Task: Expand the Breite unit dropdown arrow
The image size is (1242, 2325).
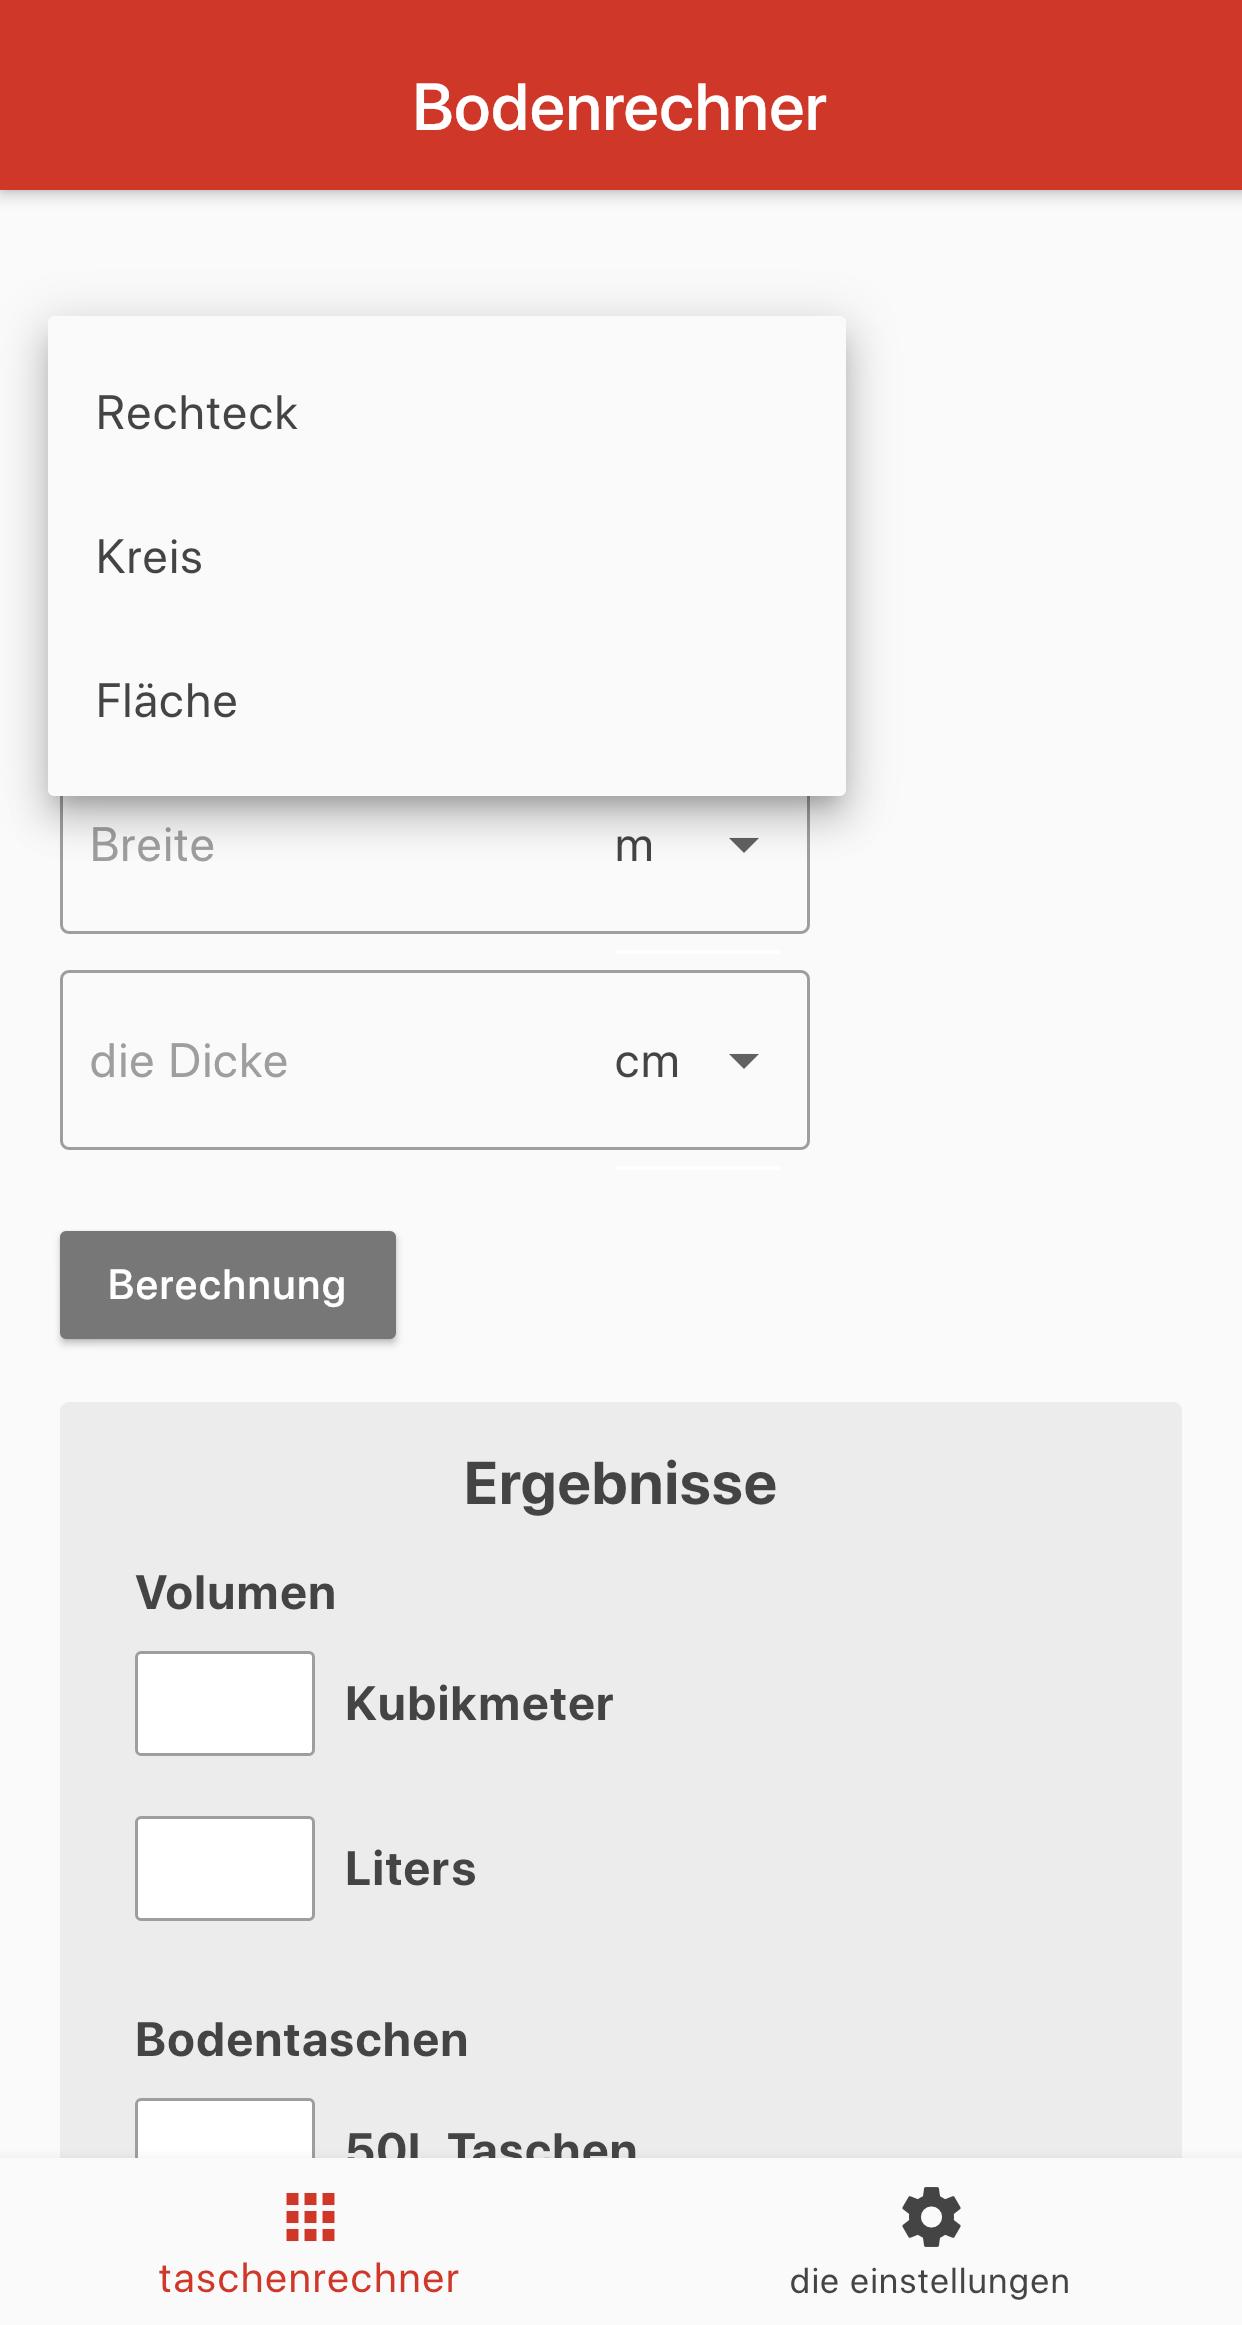Action: click(x=744, y=845)
